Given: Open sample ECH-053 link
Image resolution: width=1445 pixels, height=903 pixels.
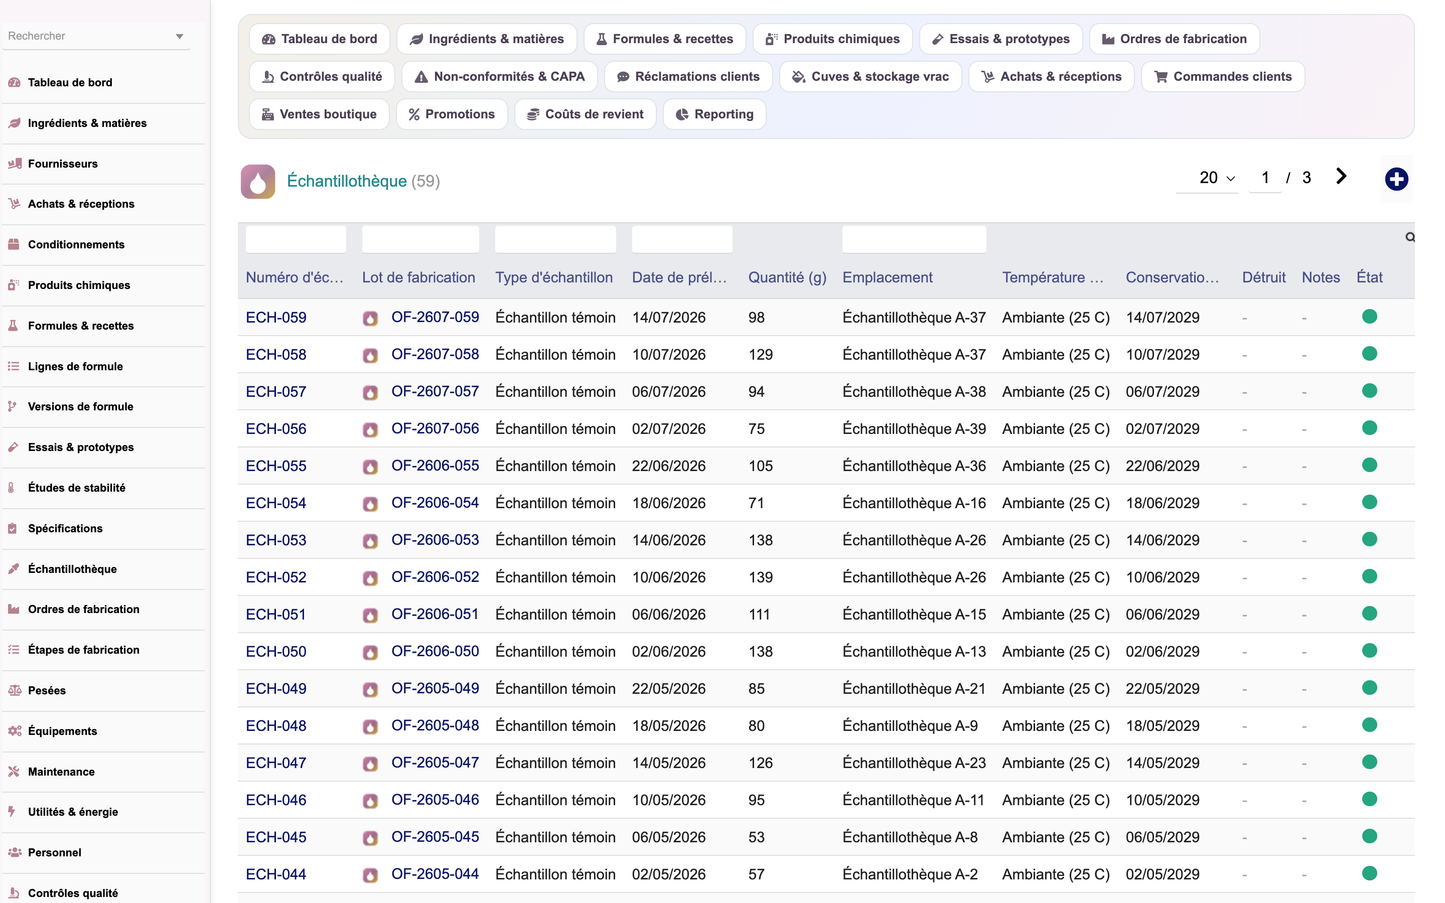Looking at the screenshot, I should pos(276,541).
